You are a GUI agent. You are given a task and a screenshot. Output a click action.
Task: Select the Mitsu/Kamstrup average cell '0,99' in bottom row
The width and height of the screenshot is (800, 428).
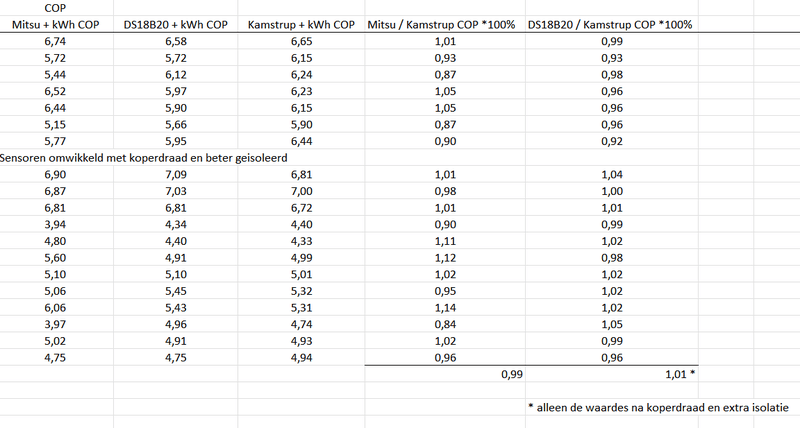pos(512,374)
